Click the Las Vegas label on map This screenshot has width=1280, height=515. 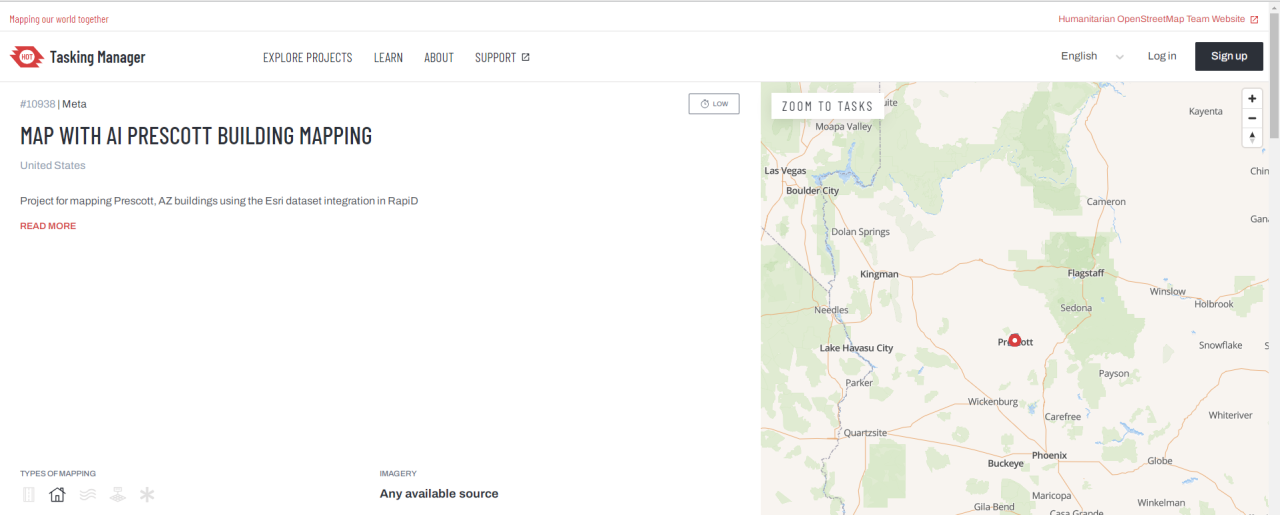[785, 171]
